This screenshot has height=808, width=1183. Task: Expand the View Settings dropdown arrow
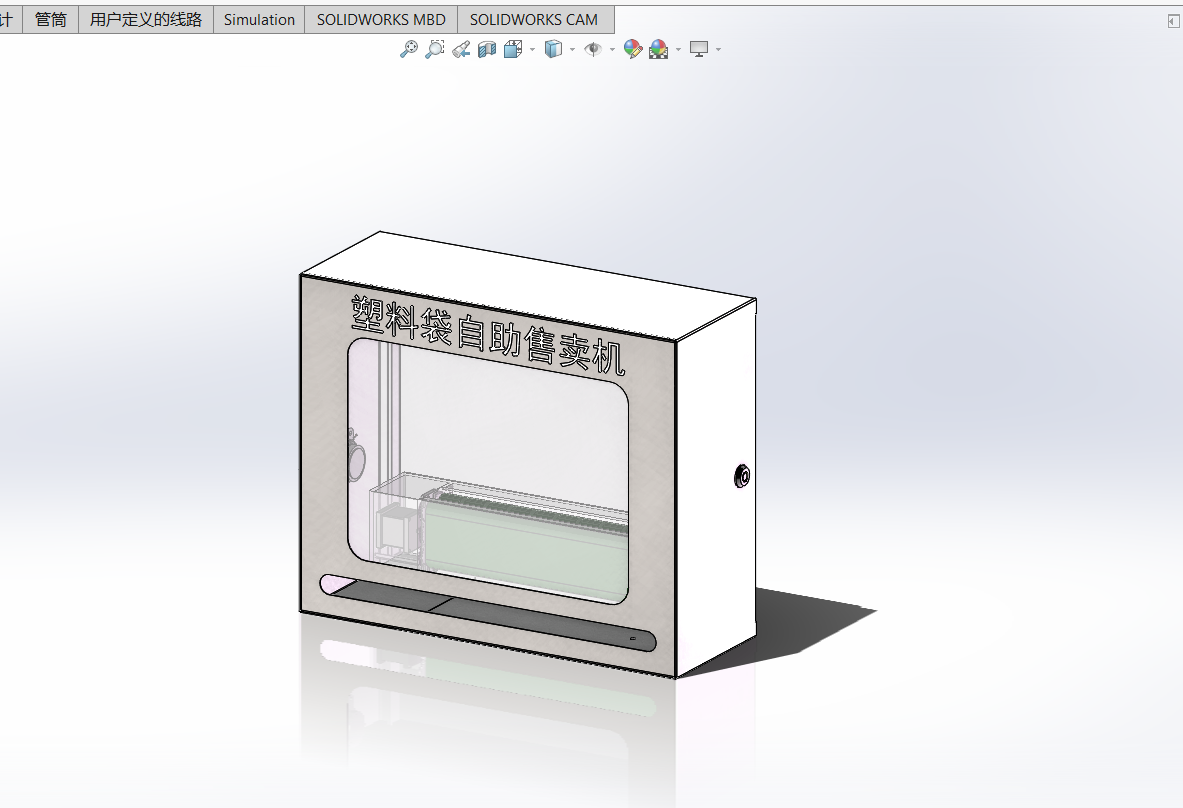pos(718,50)
